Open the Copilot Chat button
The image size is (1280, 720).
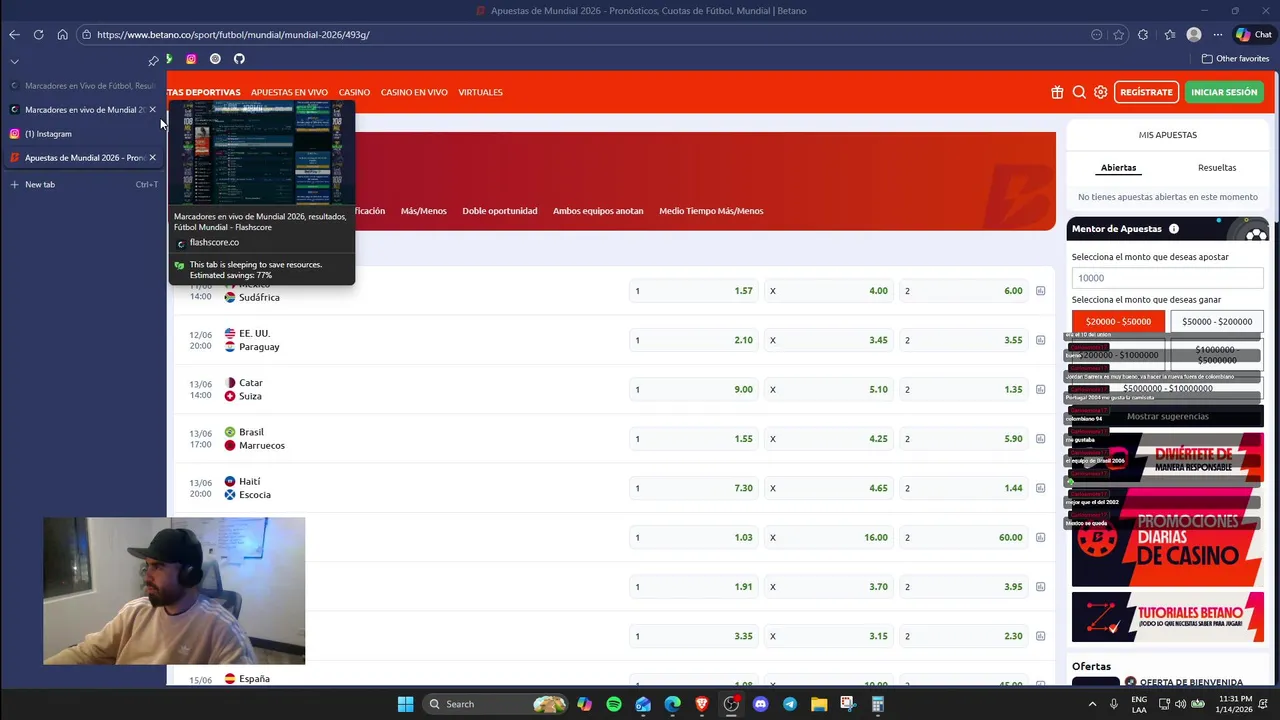pyautogui.click(x=1254, y=34)
